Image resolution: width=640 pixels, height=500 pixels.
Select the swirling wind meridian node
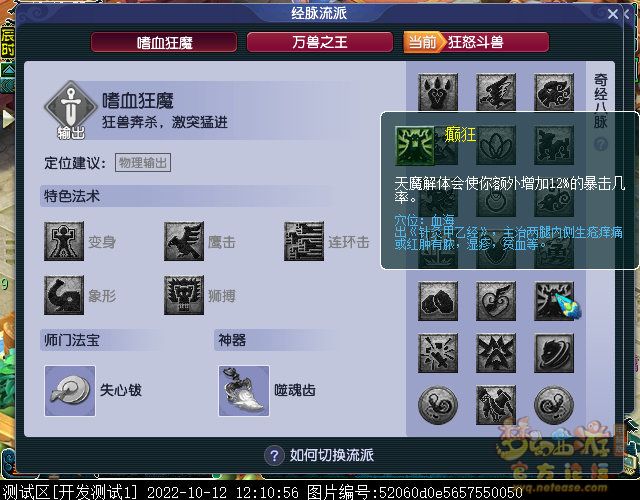554,353
